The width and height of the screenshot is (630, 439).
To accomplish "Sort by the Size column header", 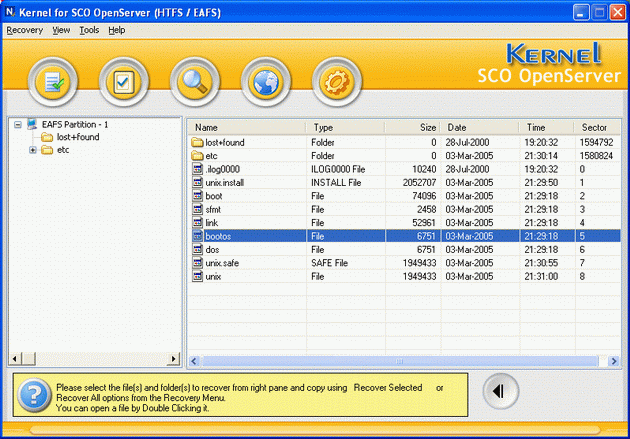I will pos(413,128).
